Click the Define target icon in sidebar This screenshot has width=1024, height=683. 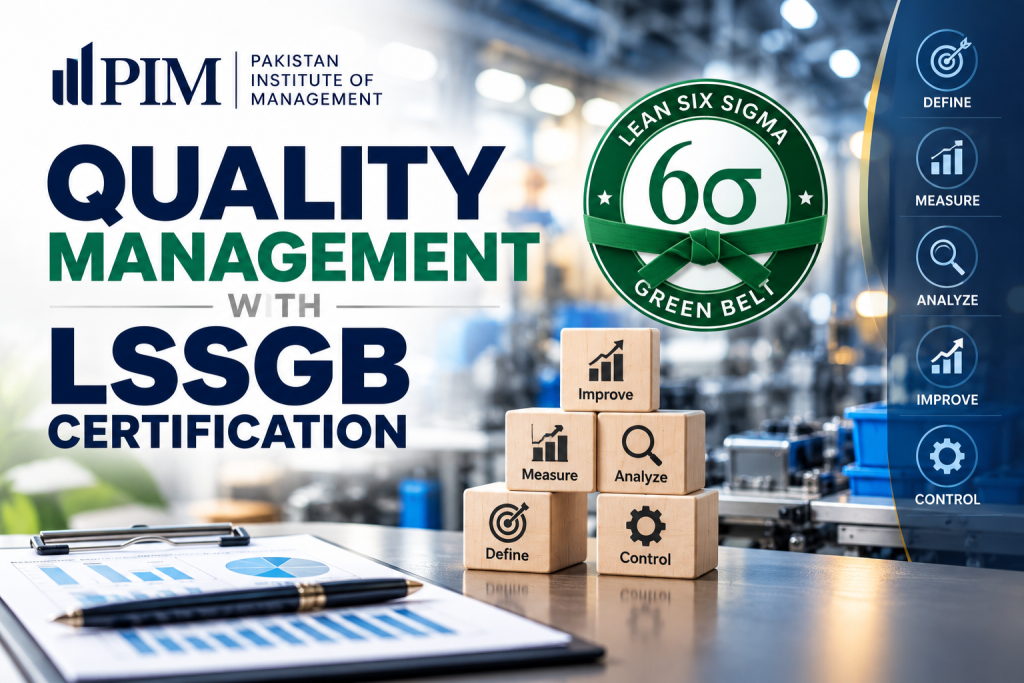point(947,60)
